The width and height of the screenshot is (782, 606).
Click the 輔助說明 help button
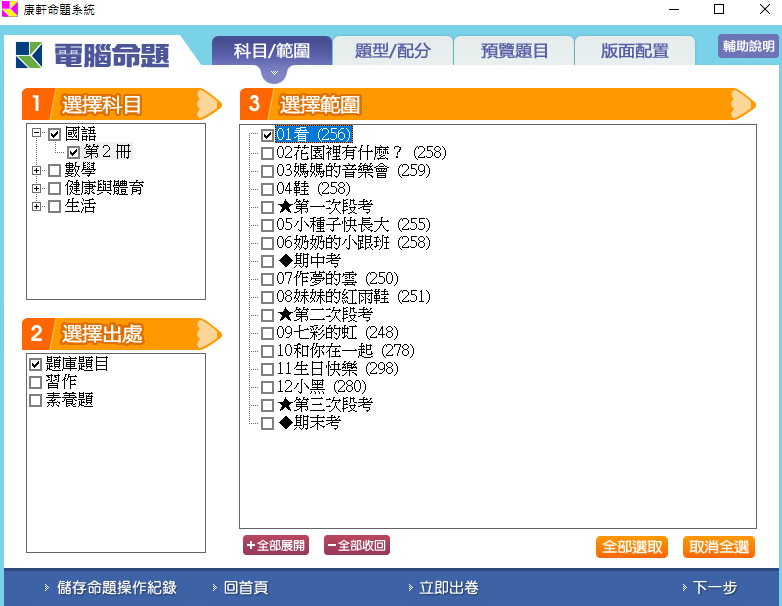tap(748, 47)
